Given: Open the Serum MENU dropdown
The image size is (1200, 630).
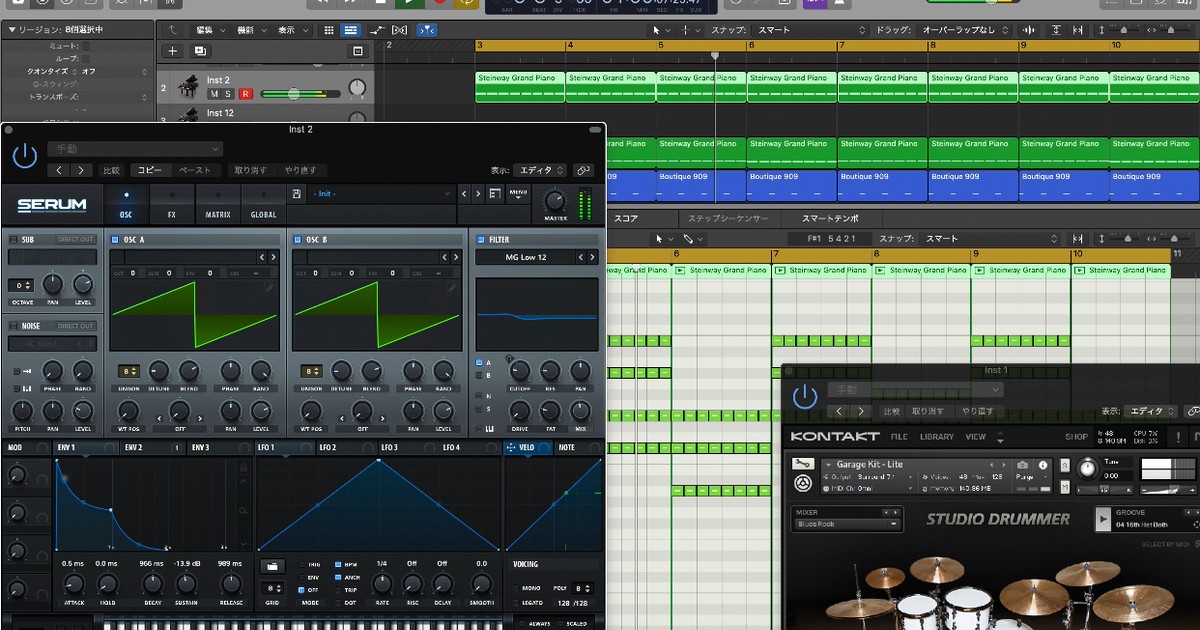Looking at the screenshot, I should [x=518, y=194].
